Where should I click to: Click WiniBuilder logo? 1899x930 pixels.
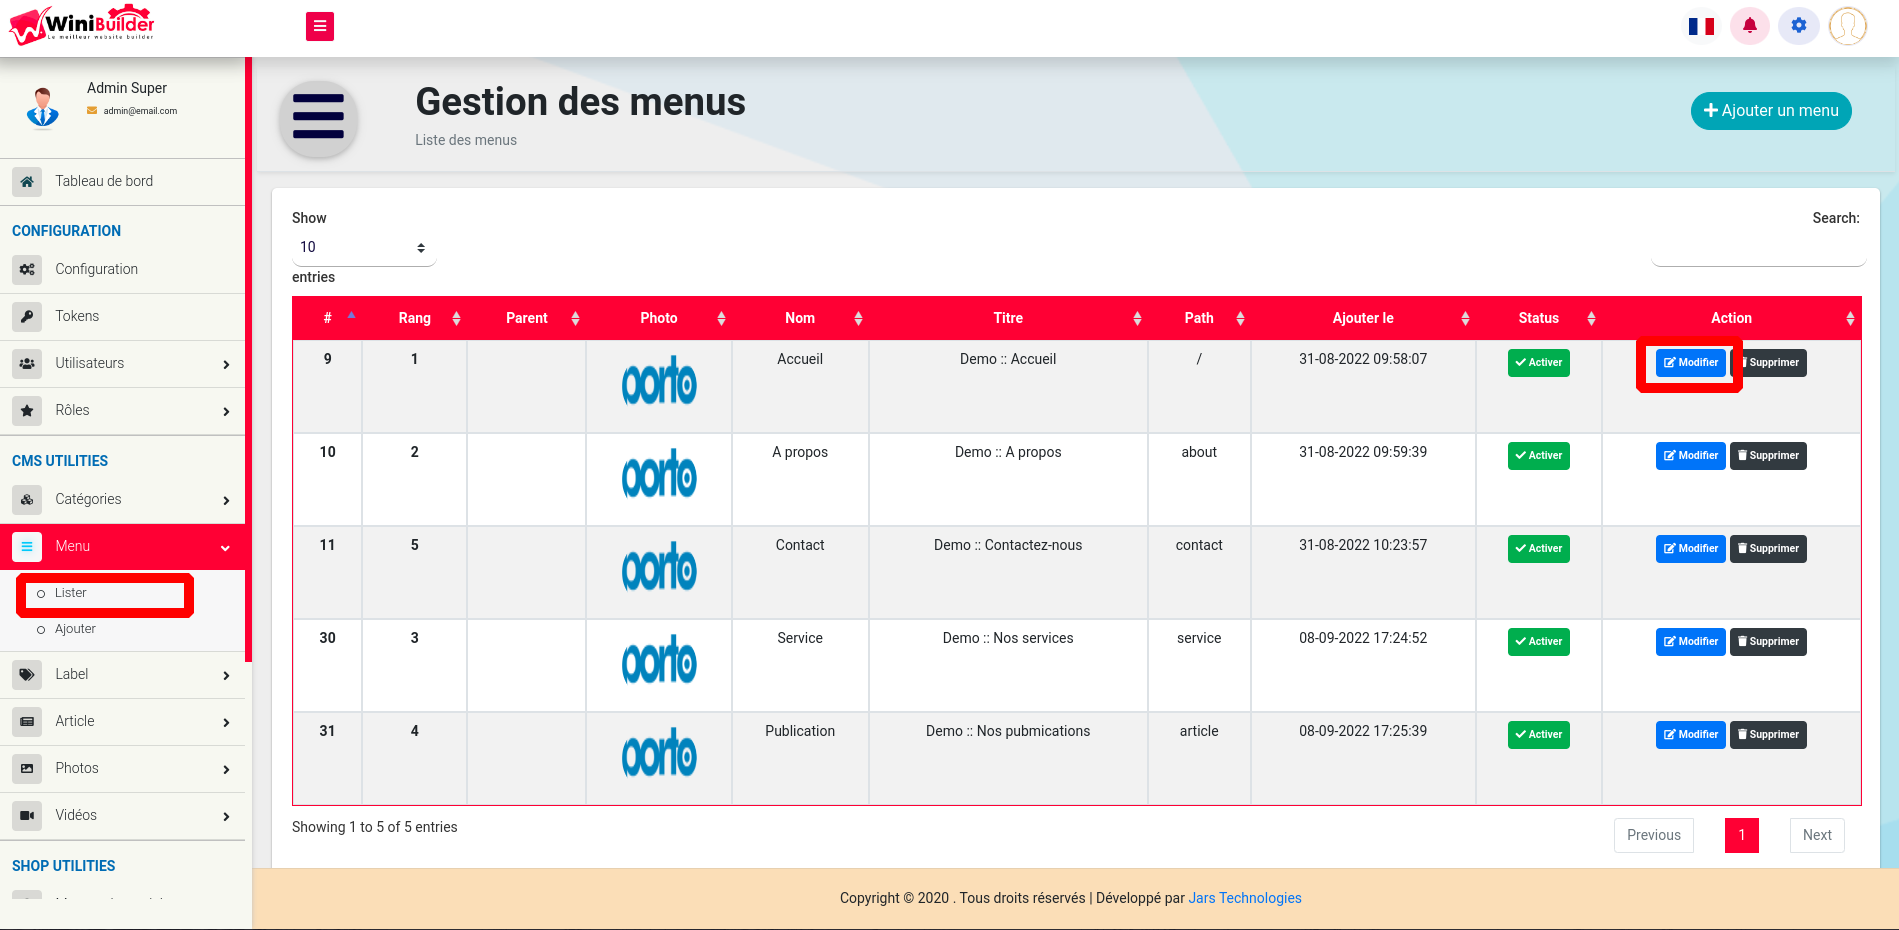82,25
